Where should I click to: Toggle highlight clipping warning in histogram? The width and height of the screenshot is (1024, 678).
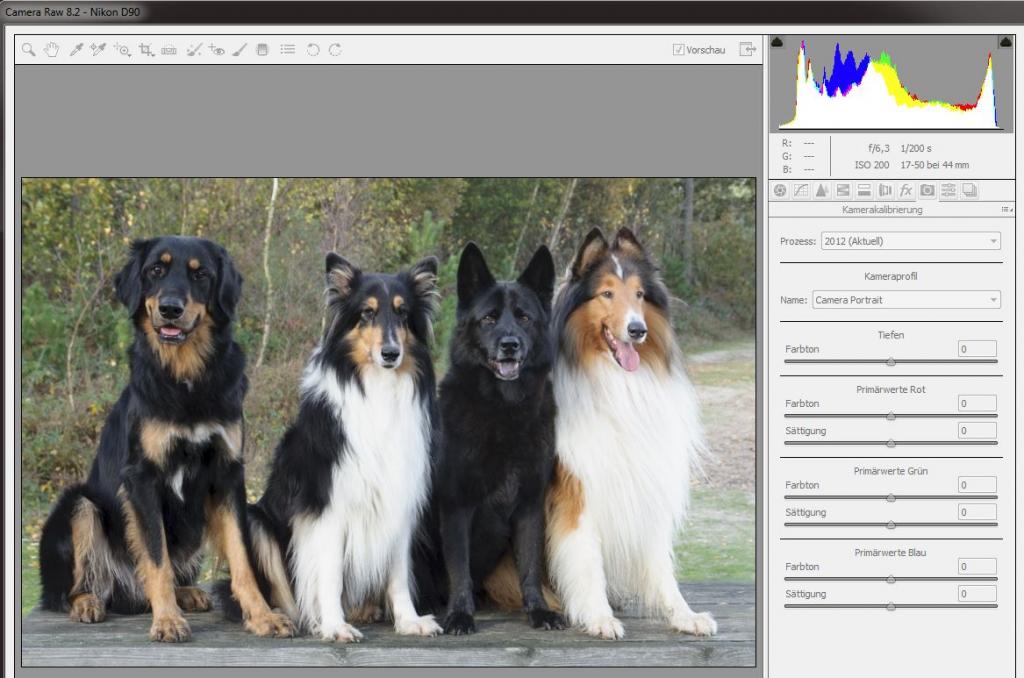1006,42
